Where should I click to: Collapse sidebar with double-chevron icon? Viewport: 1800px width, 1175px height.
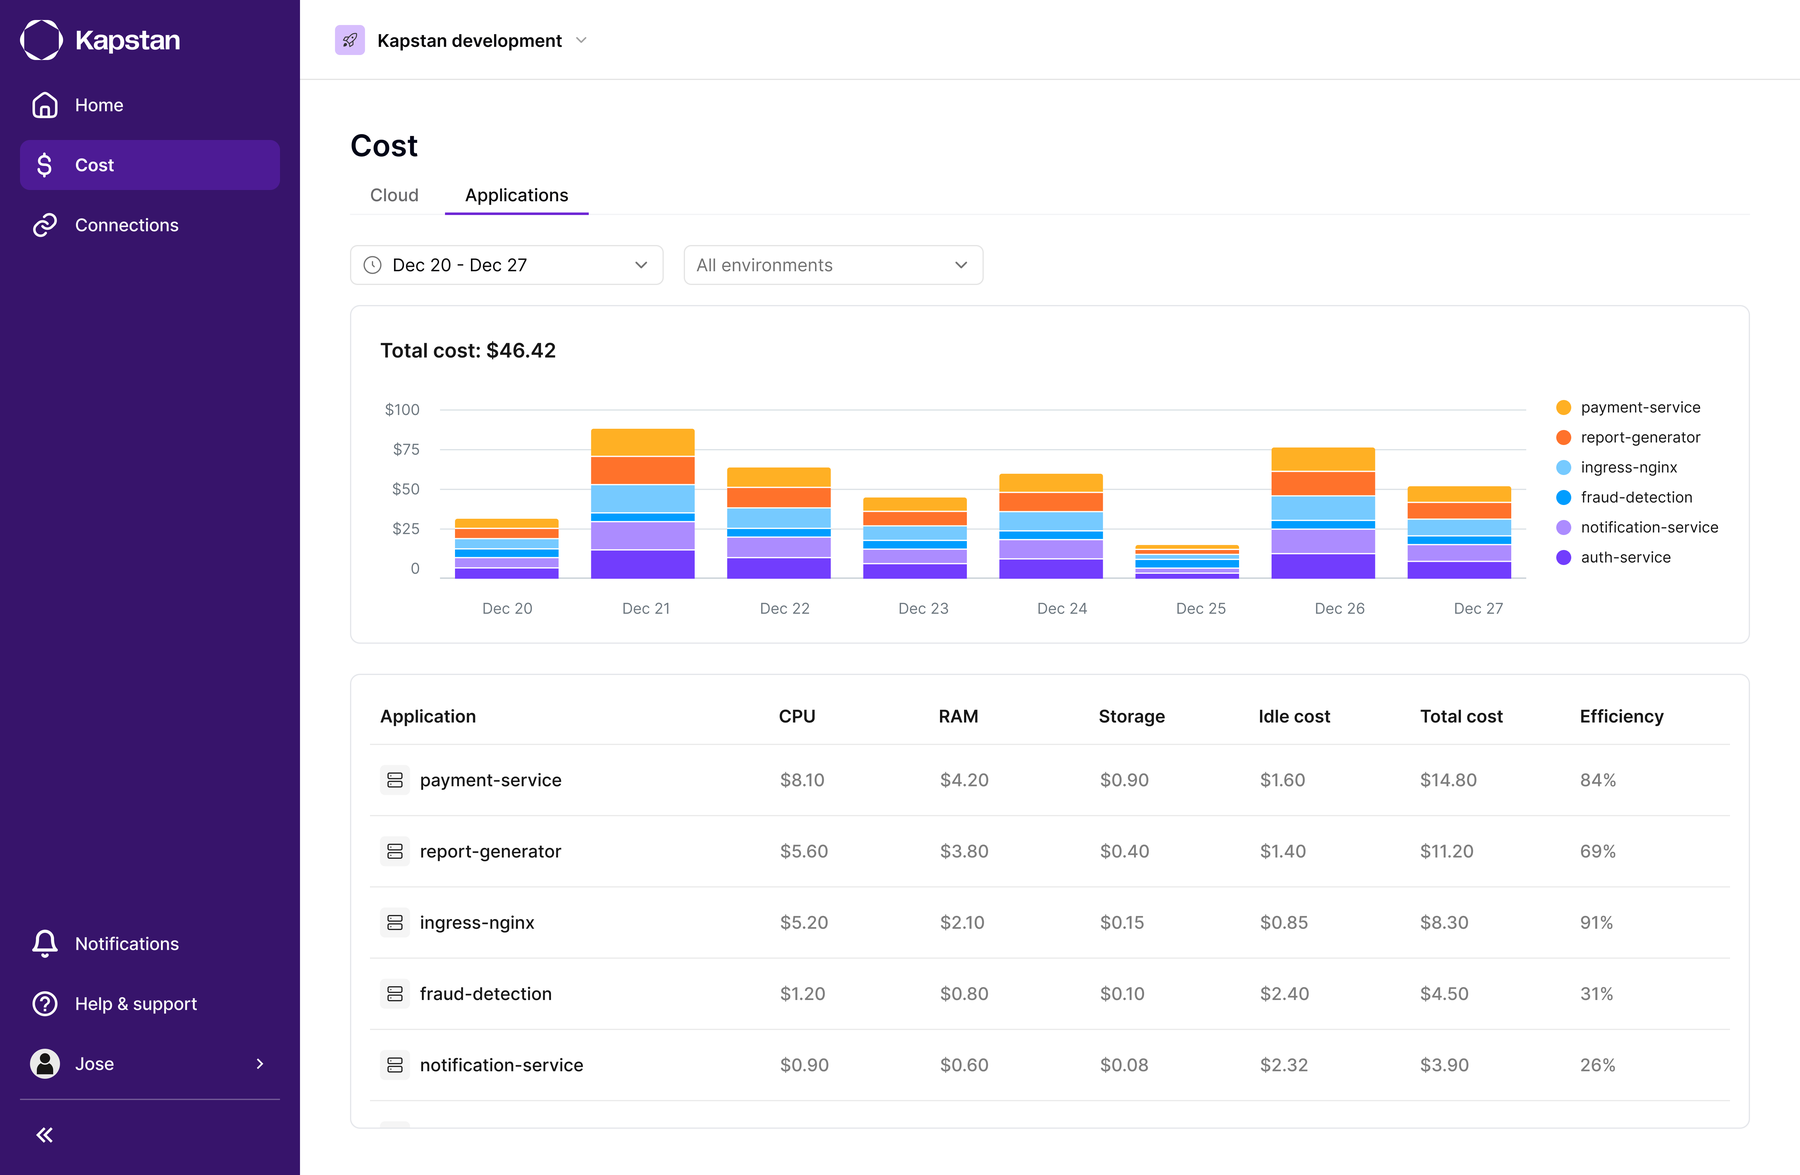coord(45,1135)
